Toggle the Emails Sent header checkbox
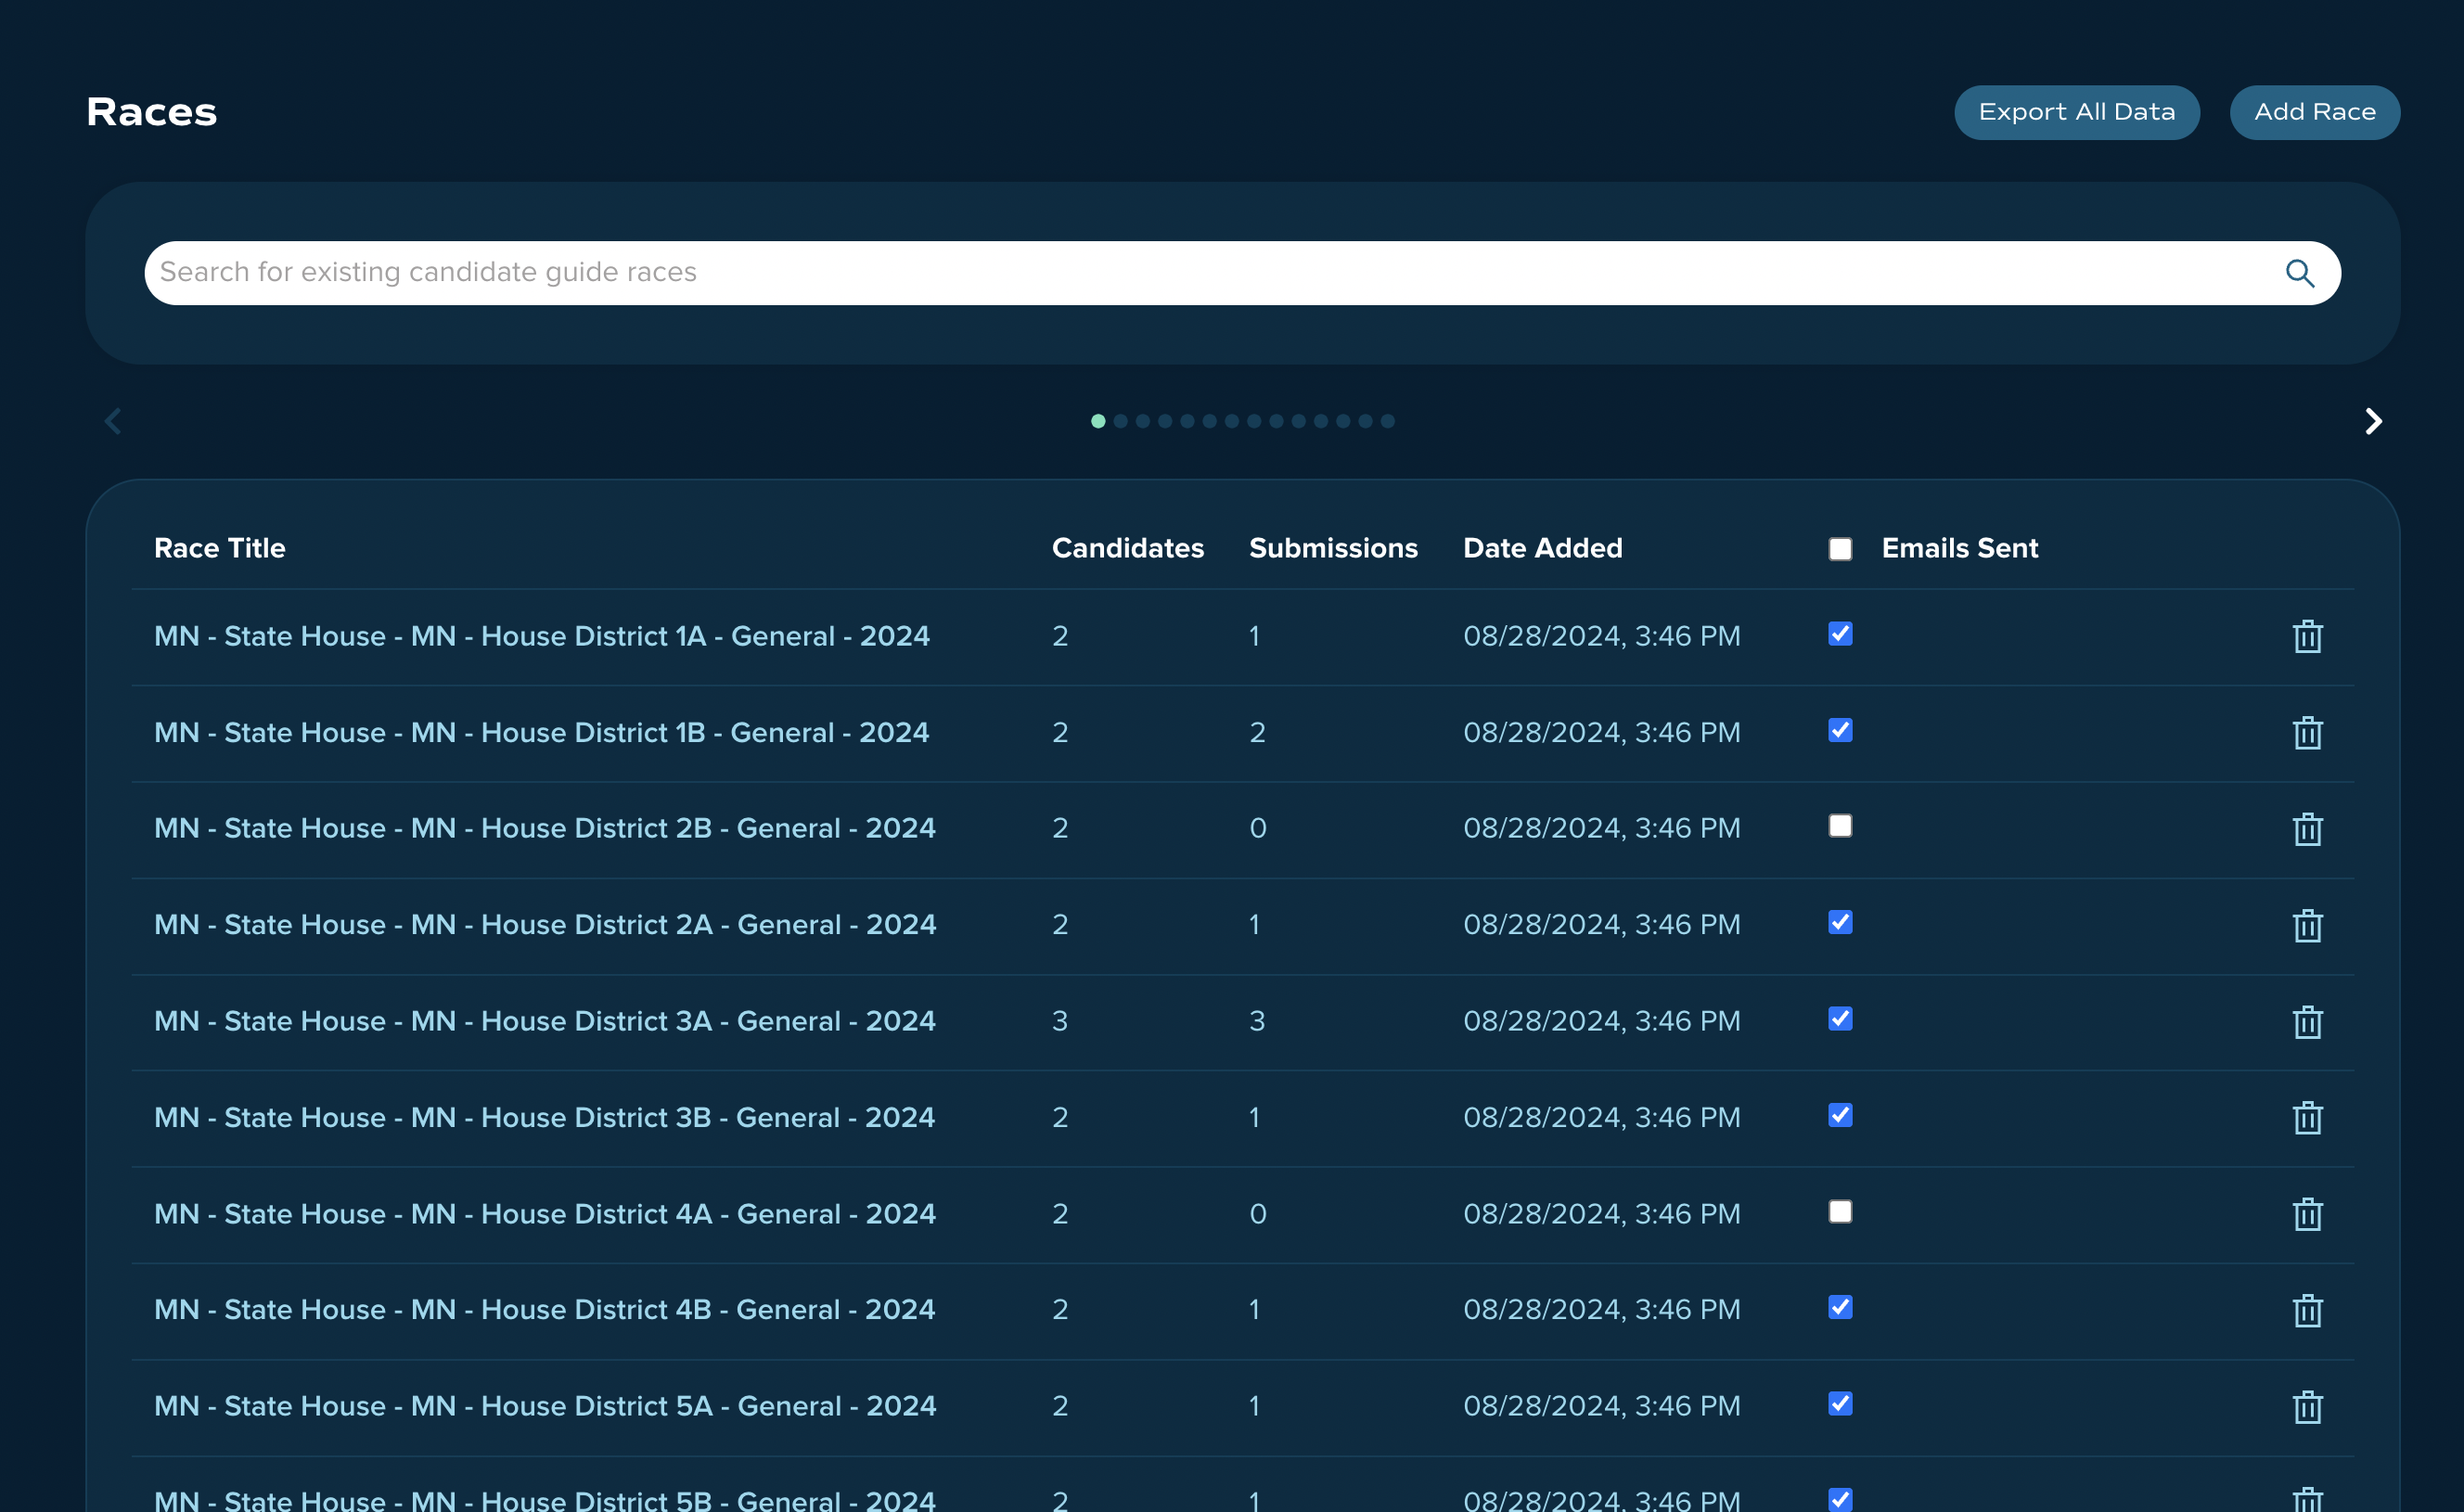2464x1512 pixels. pyautogui.click(x=1840, y=549)
